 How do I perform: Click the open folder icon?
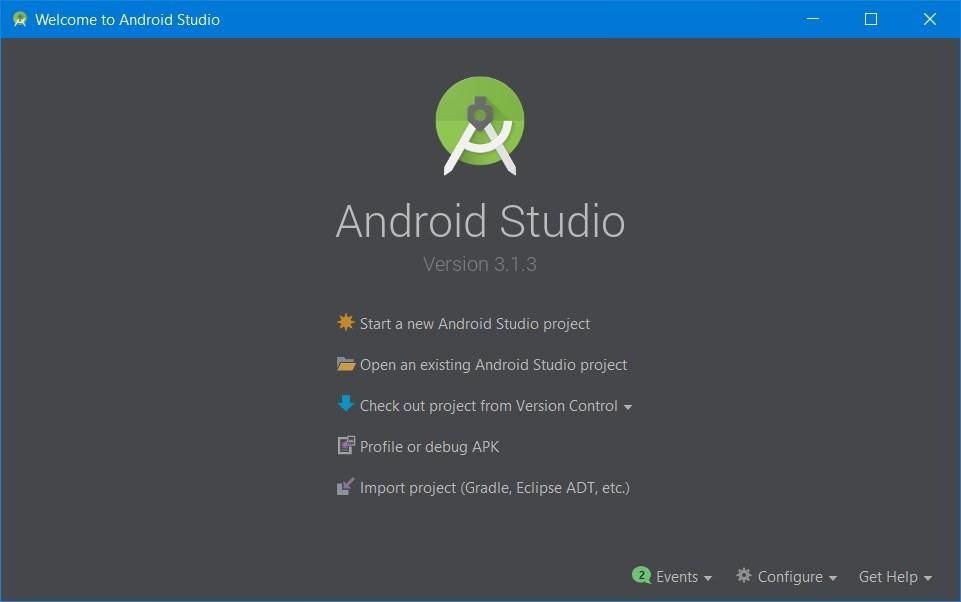pyautogui.click(x=346, y=364)
